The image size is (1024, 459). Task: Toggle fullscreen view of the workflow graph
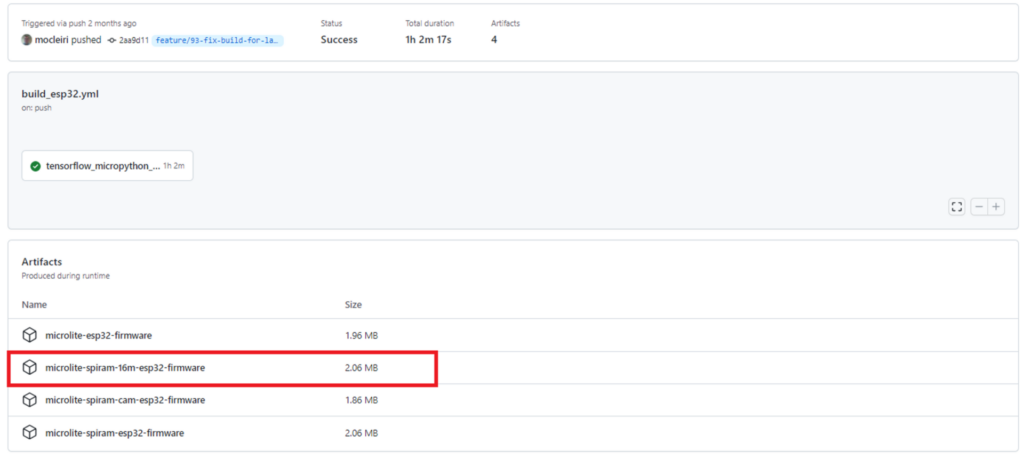coord(957,207)
